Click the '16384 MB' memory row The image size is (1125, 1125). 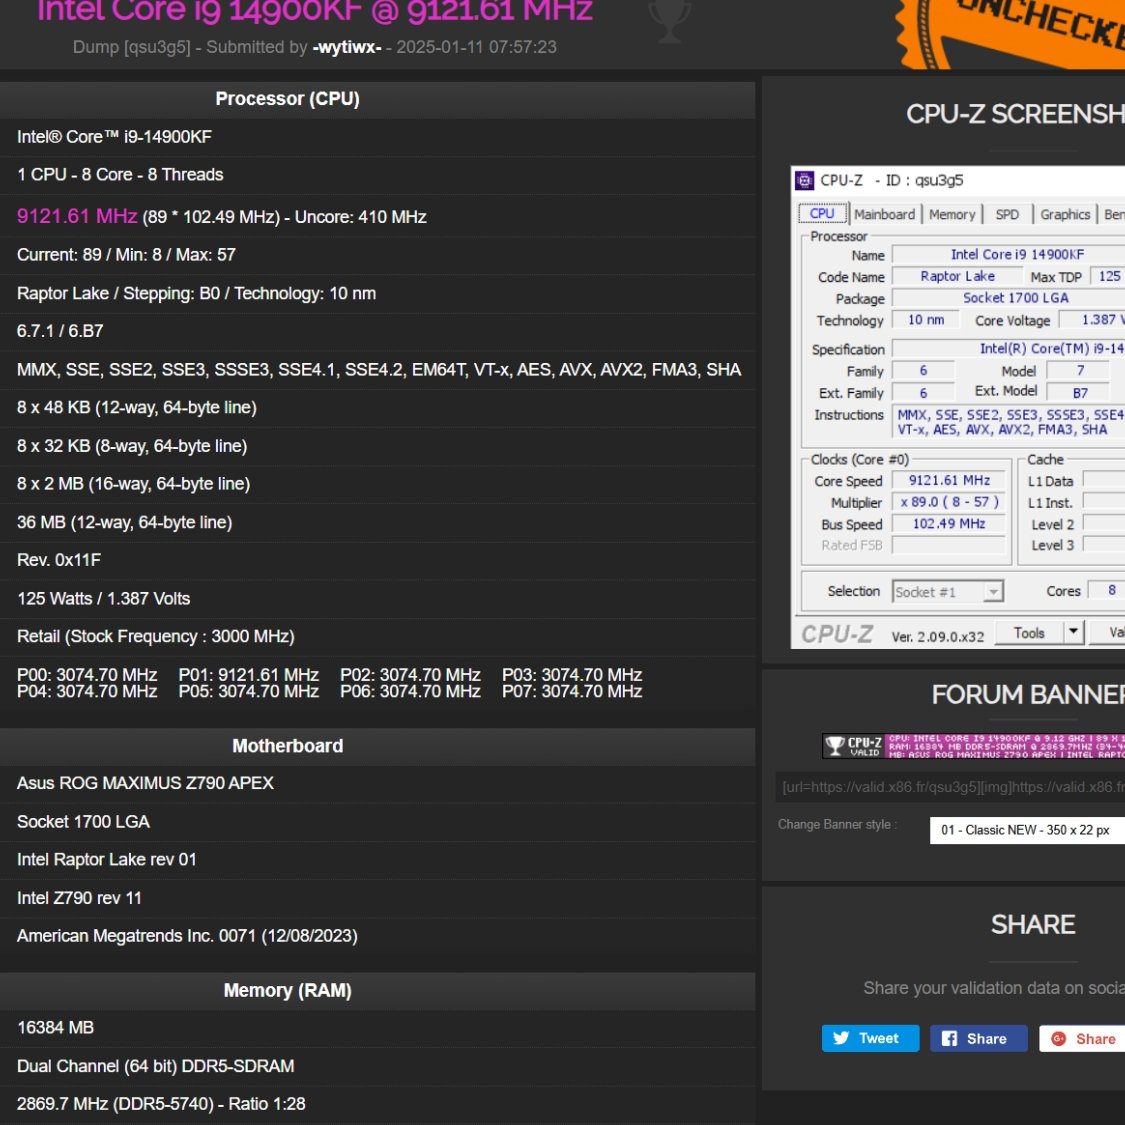point(377,1028)
